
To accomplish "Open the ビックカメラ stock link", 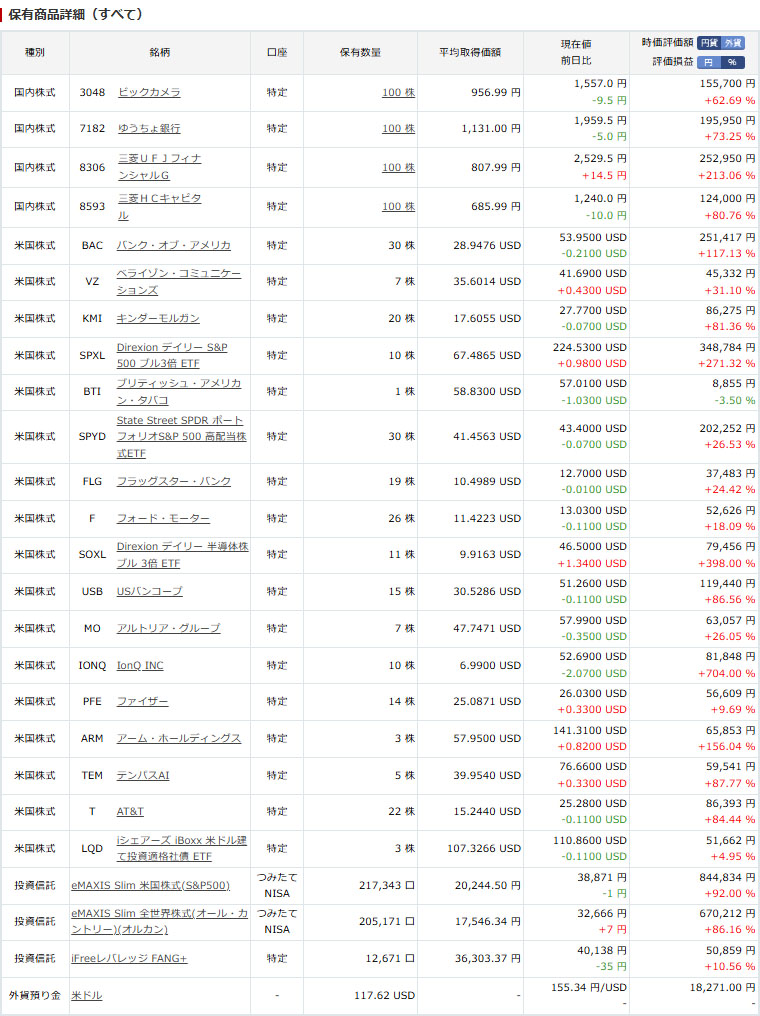I will pyautogui.click(x=149, y=92).
